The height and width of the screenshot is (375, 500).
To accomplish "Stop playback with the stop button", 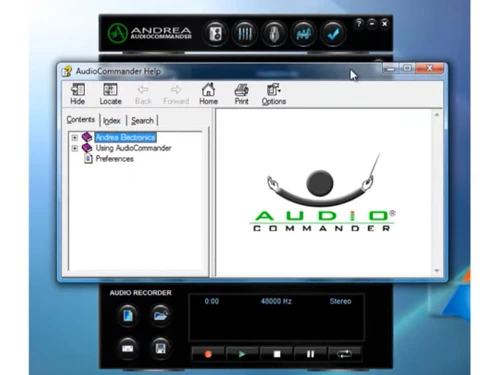I will 277,354.
